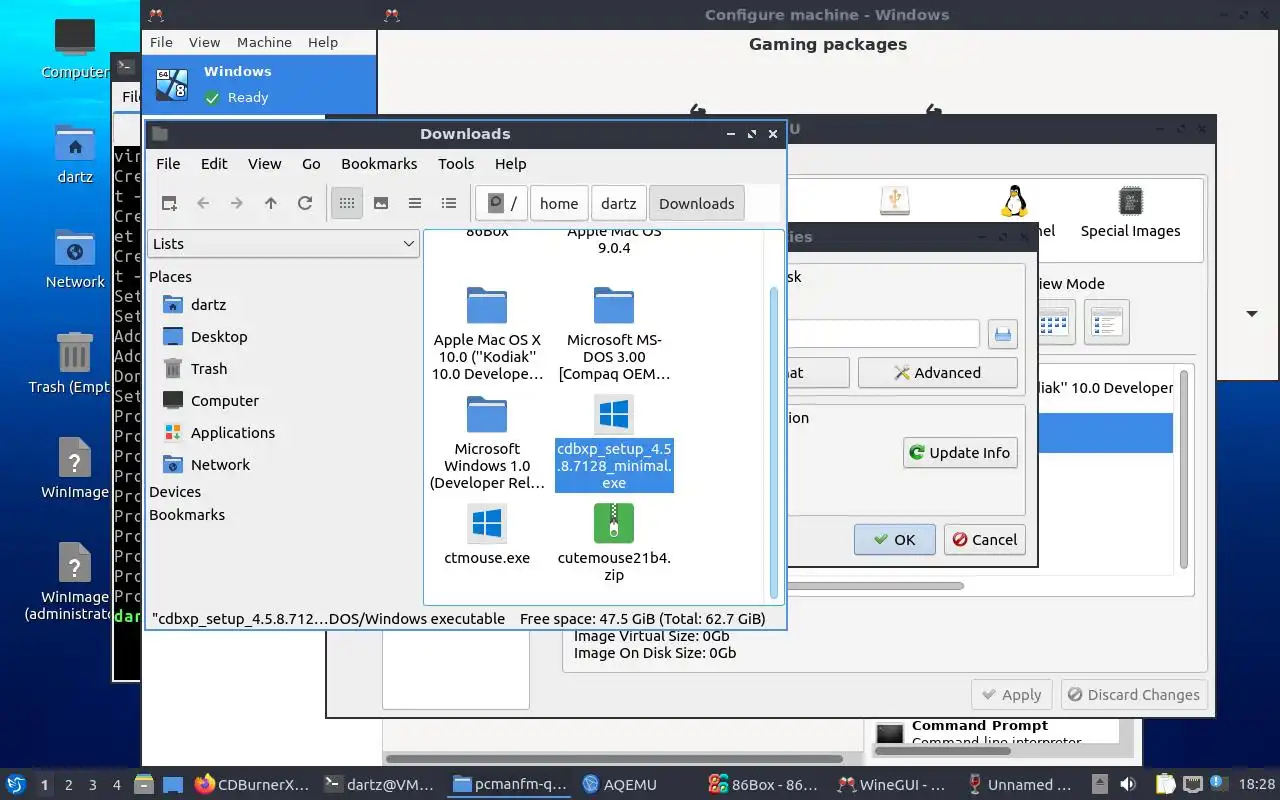Viewport: 1280px width, 800px height.
Task: Click Update Info button
Action: [x=960, y=452]
